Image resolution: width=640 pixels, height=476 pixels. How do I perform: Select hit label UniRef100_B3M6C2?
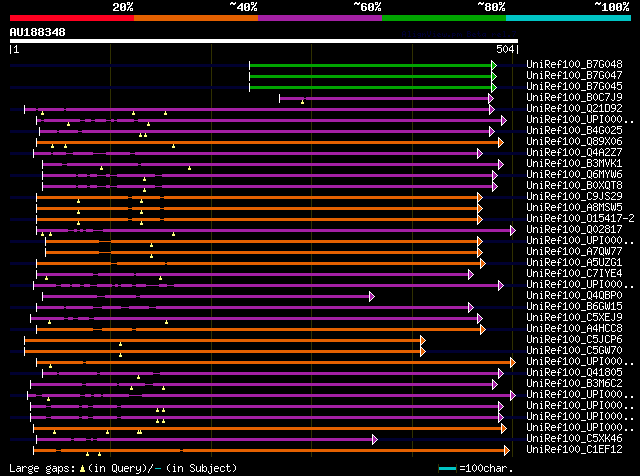pyautogui.click(x=574, y=384)
